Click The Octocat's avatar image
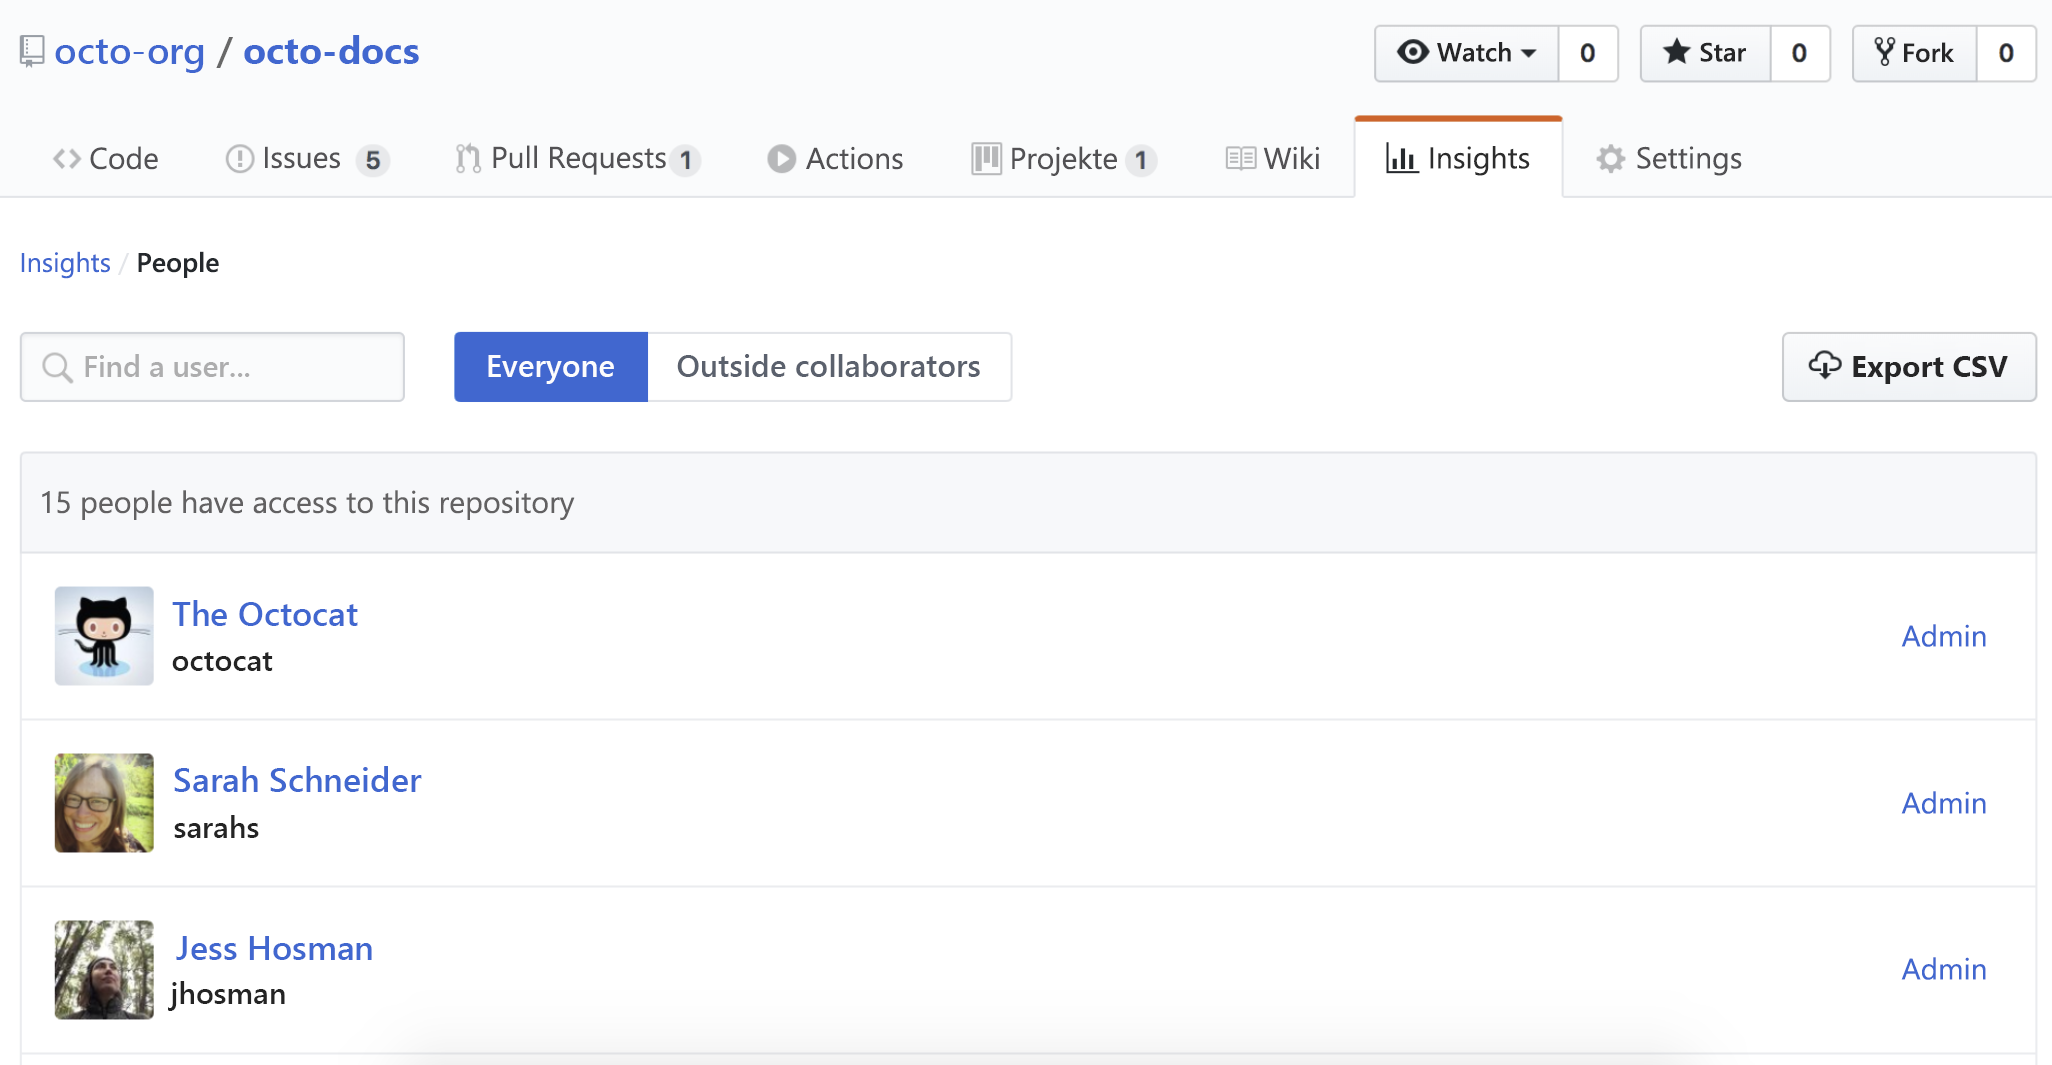2052x1065 pixels. tap(103, 636)
